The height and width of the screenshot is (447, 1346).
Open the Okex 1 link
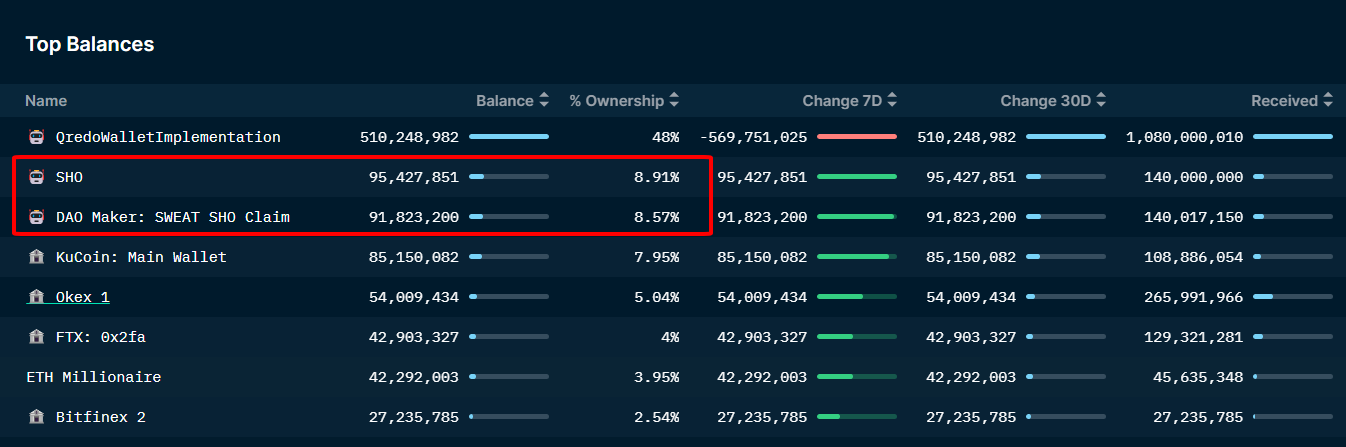coord(83,297)
